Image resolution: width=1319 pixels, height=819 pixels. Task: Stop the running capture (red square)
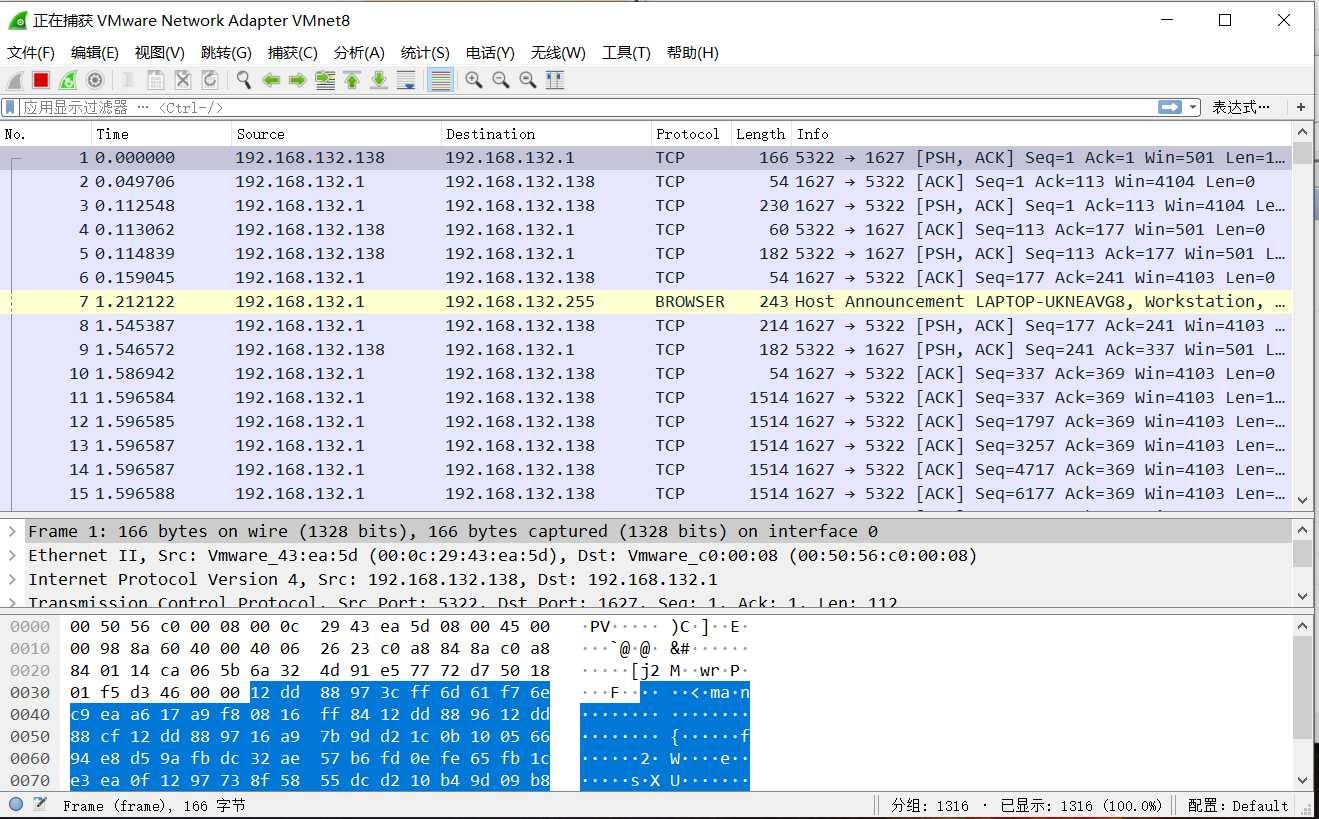[x=41, y=81]
